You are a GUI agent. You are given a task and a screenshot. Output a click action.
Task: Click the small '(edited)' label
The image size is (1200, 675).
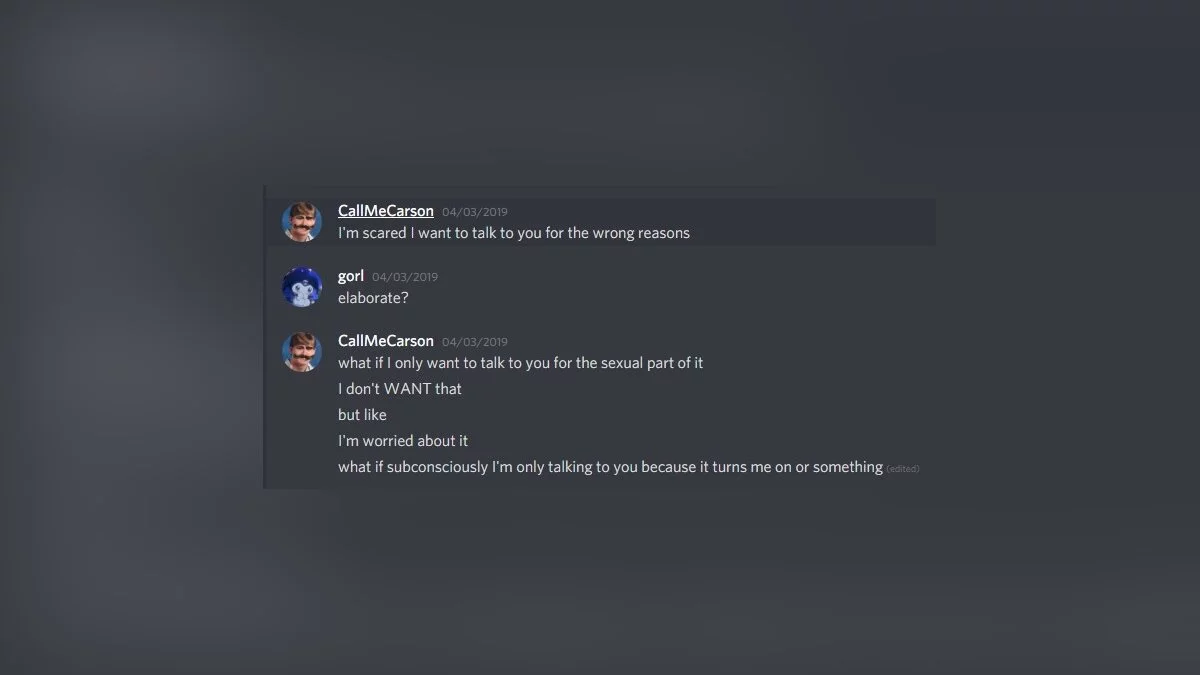902,469
